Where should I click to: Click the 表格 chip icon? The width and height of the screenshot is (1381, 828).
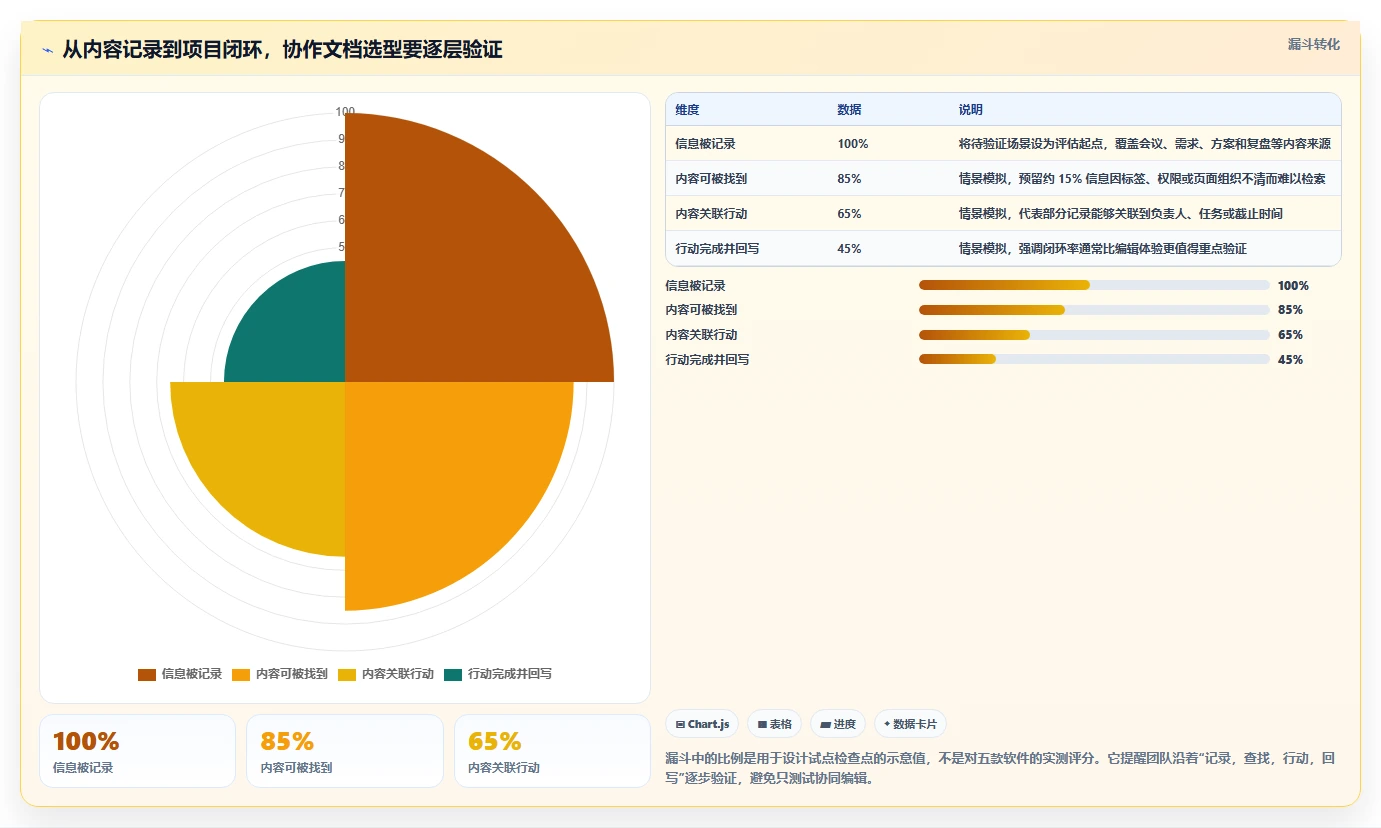(x=762, y=724)
